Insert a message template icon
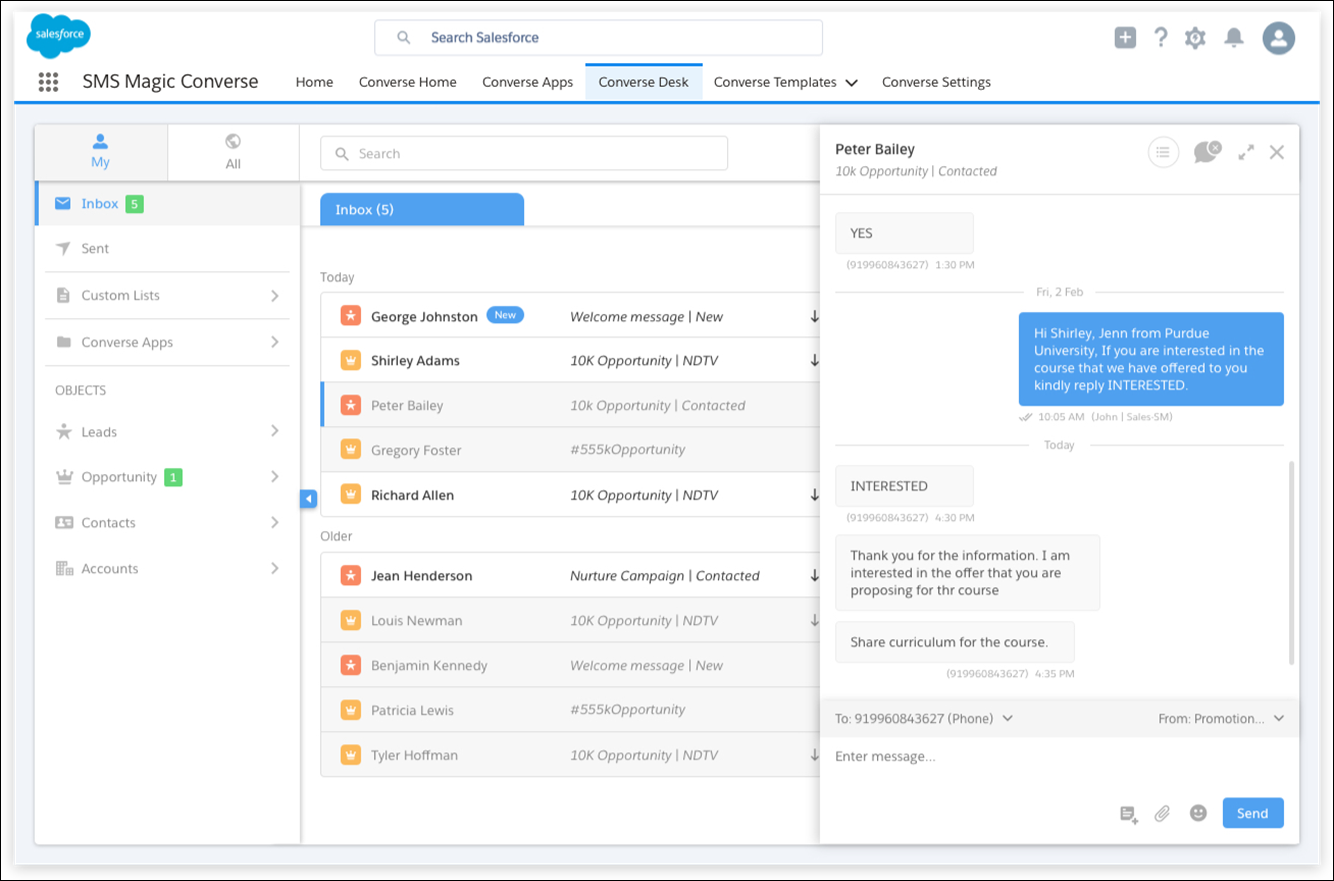The image size is (1334, 881). point(1128,814)
